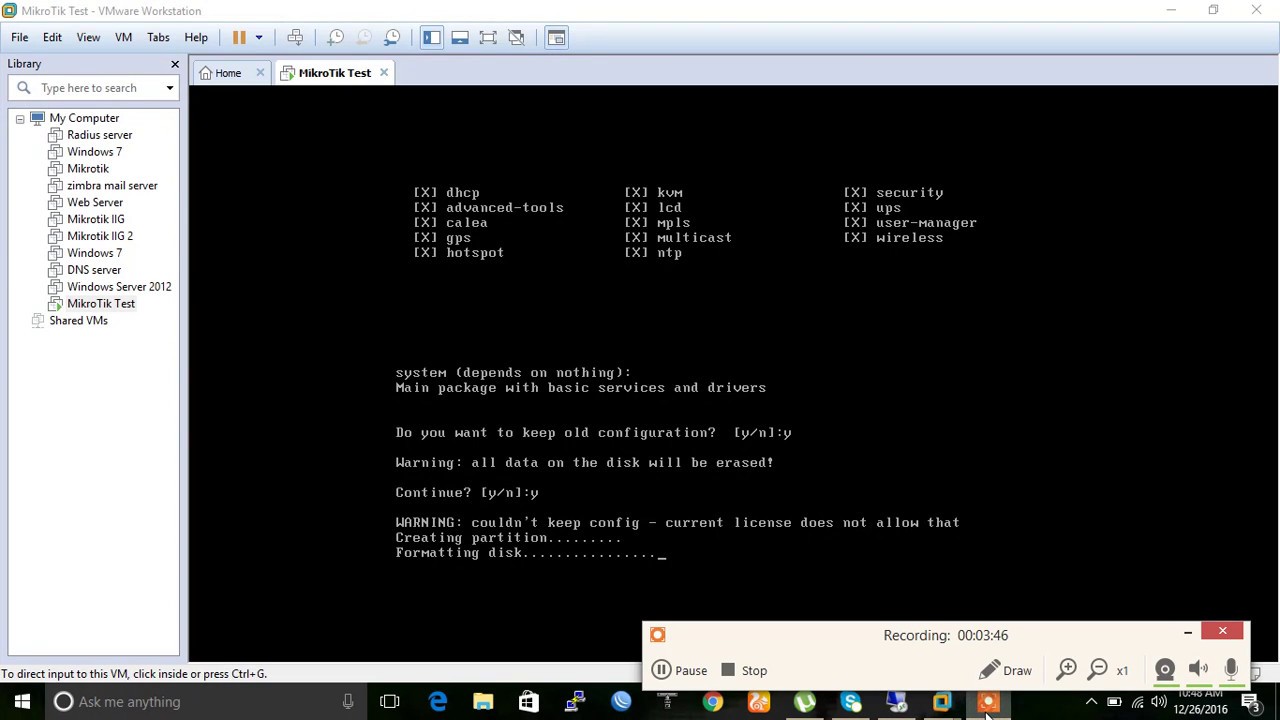This screenshot has width=1280, height=720.
Task: Collapse the My Computer tree node
Action: point(19,118)
